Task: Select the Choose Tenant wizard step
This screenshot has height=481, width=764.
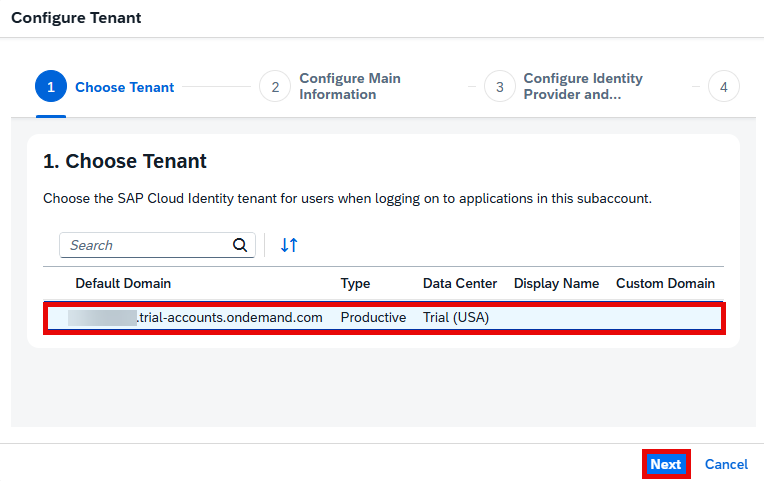Action: coord(104,87)
